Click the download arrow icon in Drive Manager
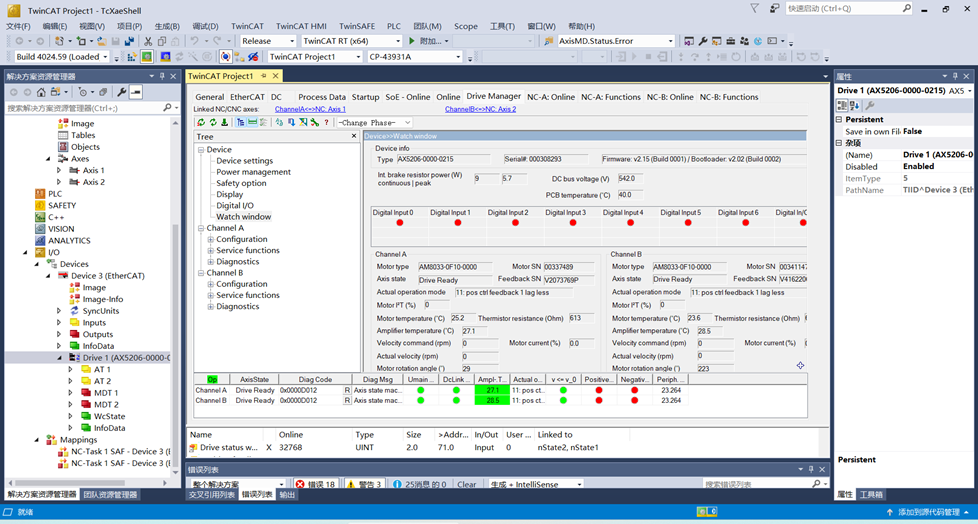 (x=225, y=122)
